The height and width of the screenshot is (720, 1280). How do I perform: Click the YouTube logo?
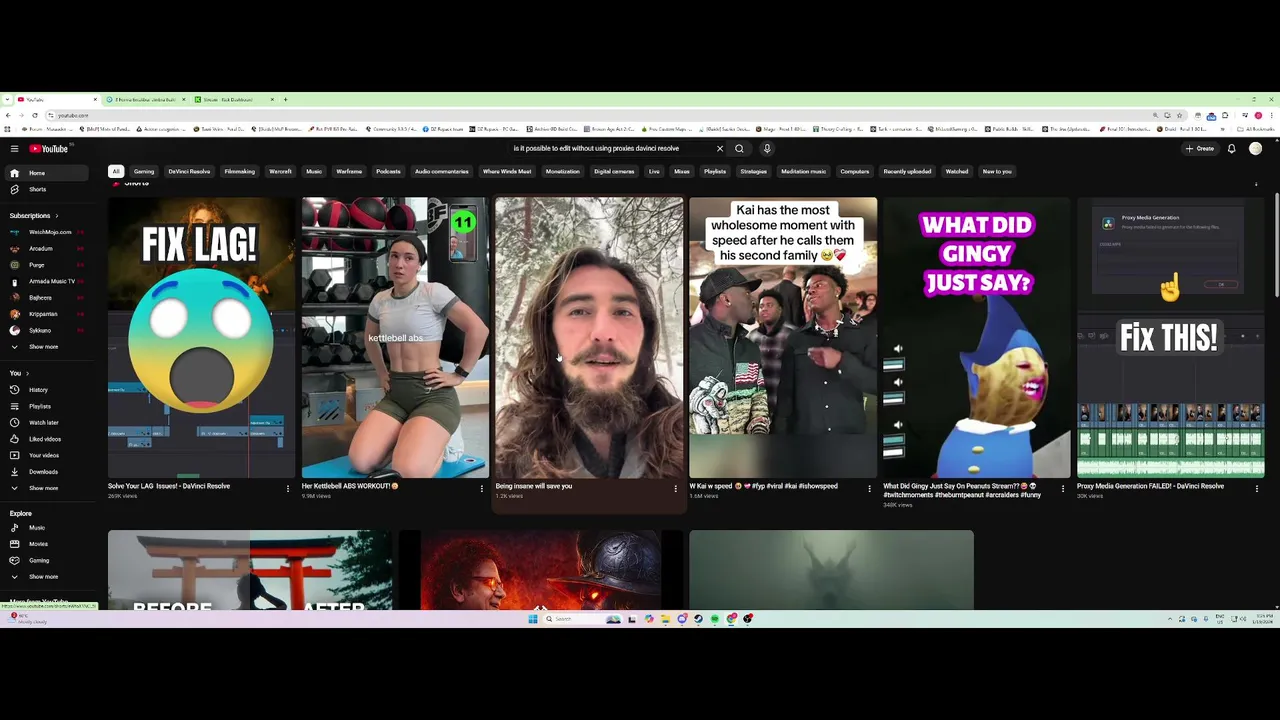click(x=48, y=149)
